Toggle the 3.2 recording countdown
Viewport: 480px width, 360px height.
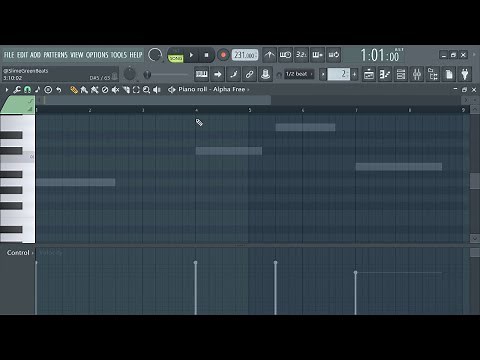[301, 55]
